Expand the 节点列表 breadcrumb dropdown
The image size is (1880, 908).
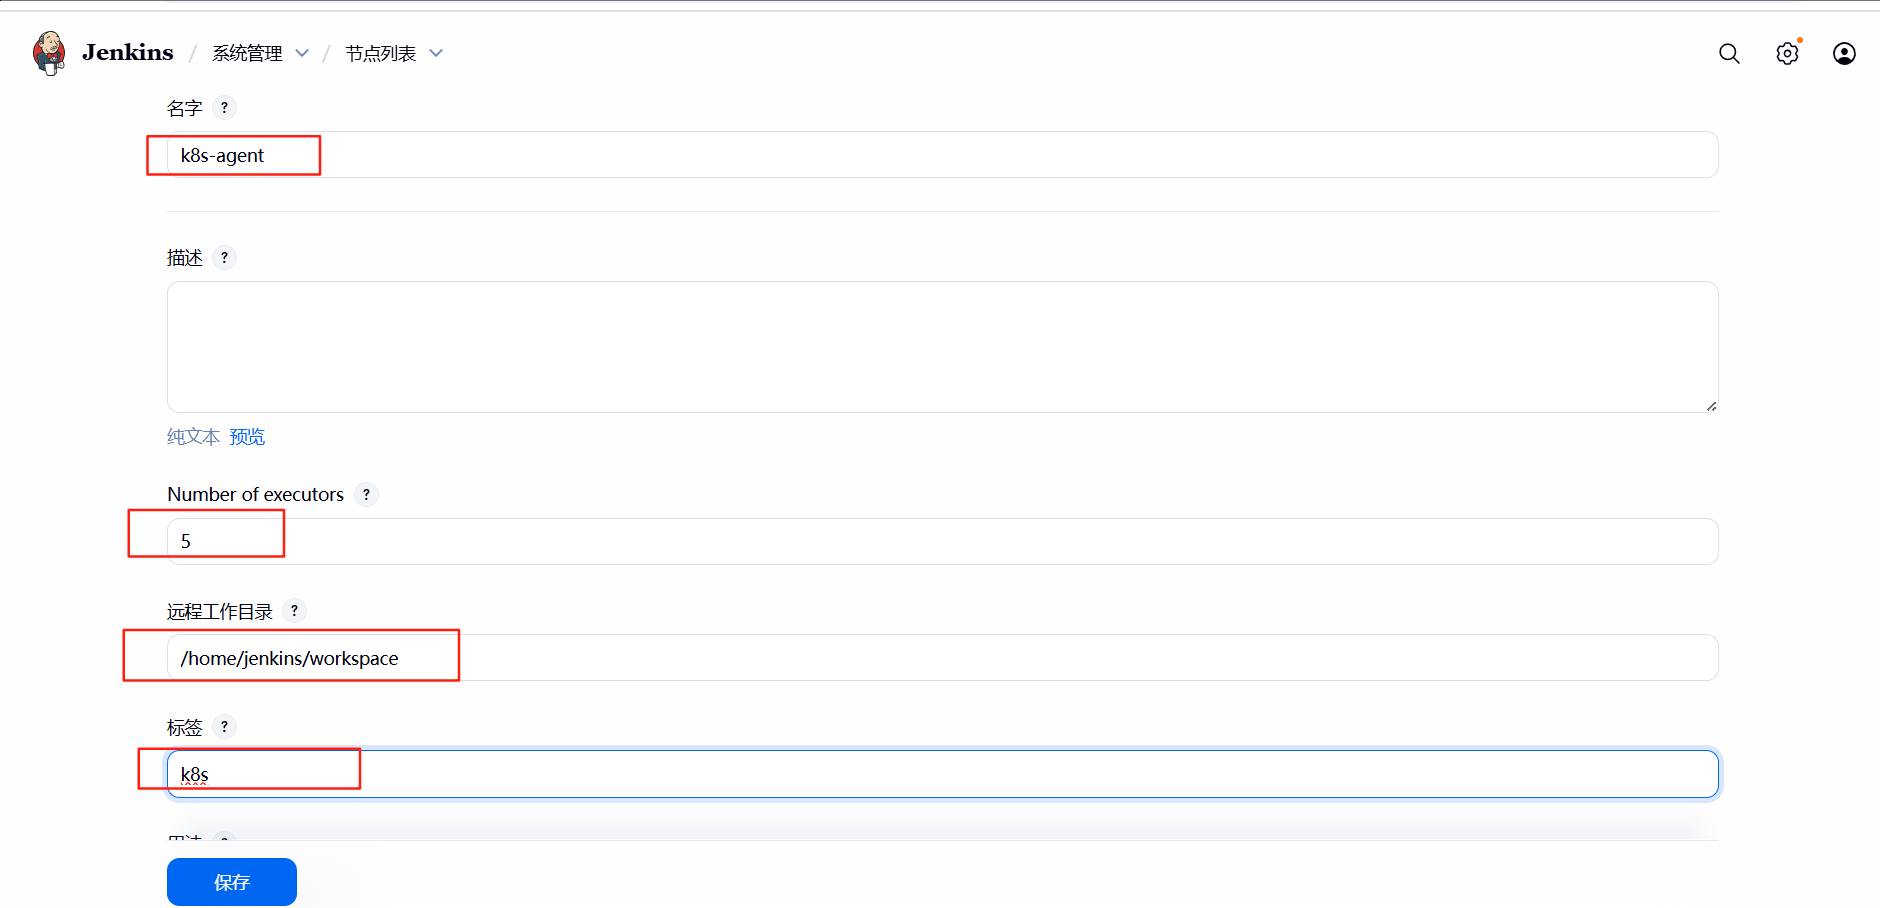coord(436,54)
